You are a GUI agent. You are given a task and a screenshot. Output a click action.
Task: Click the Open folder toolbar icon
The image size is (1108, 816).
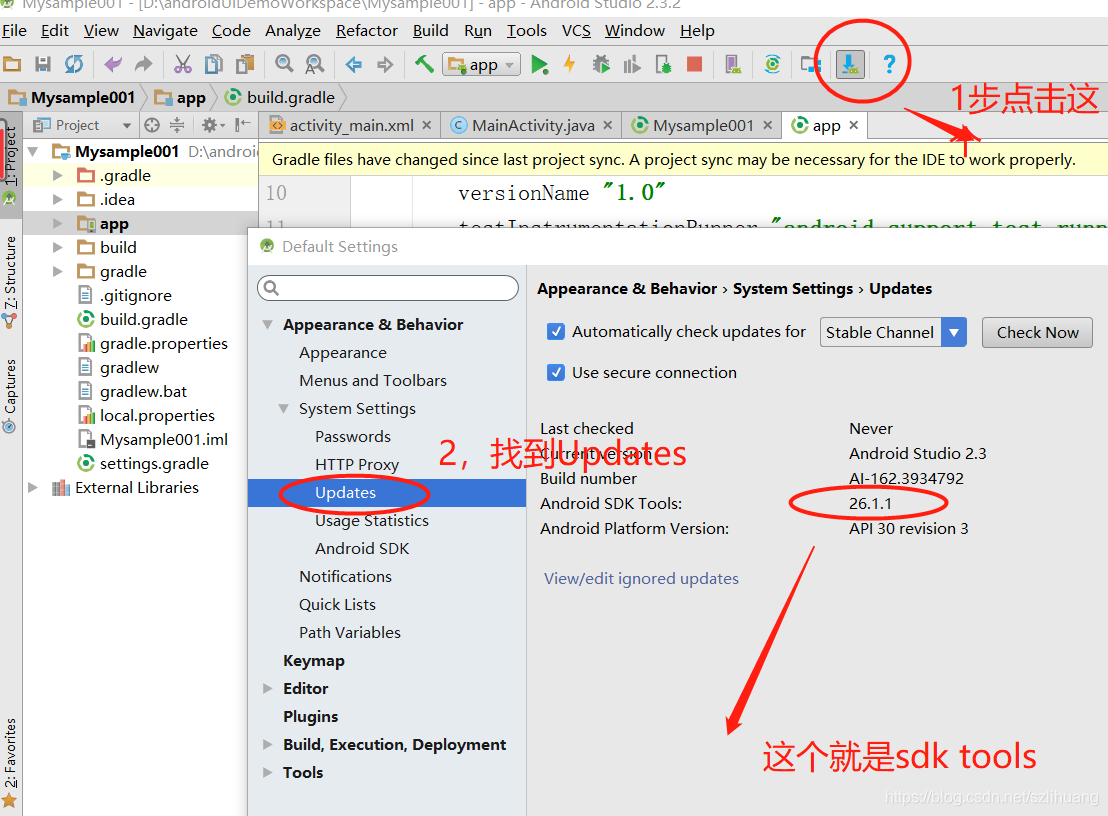pos(12,64)
